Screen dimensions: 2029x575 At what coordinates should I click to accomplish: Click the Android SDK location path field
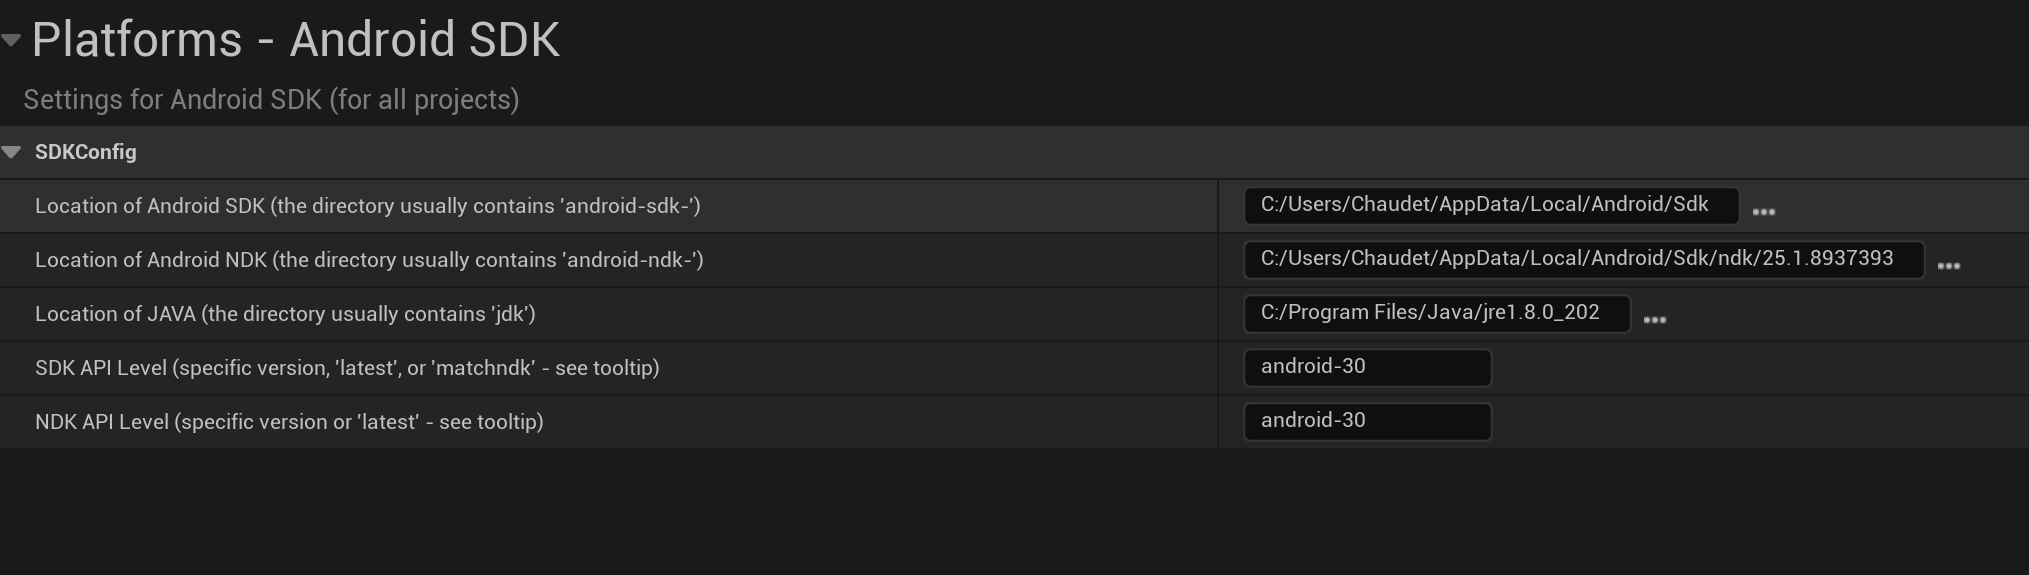pyautogui.click(x=1490, y=205)
